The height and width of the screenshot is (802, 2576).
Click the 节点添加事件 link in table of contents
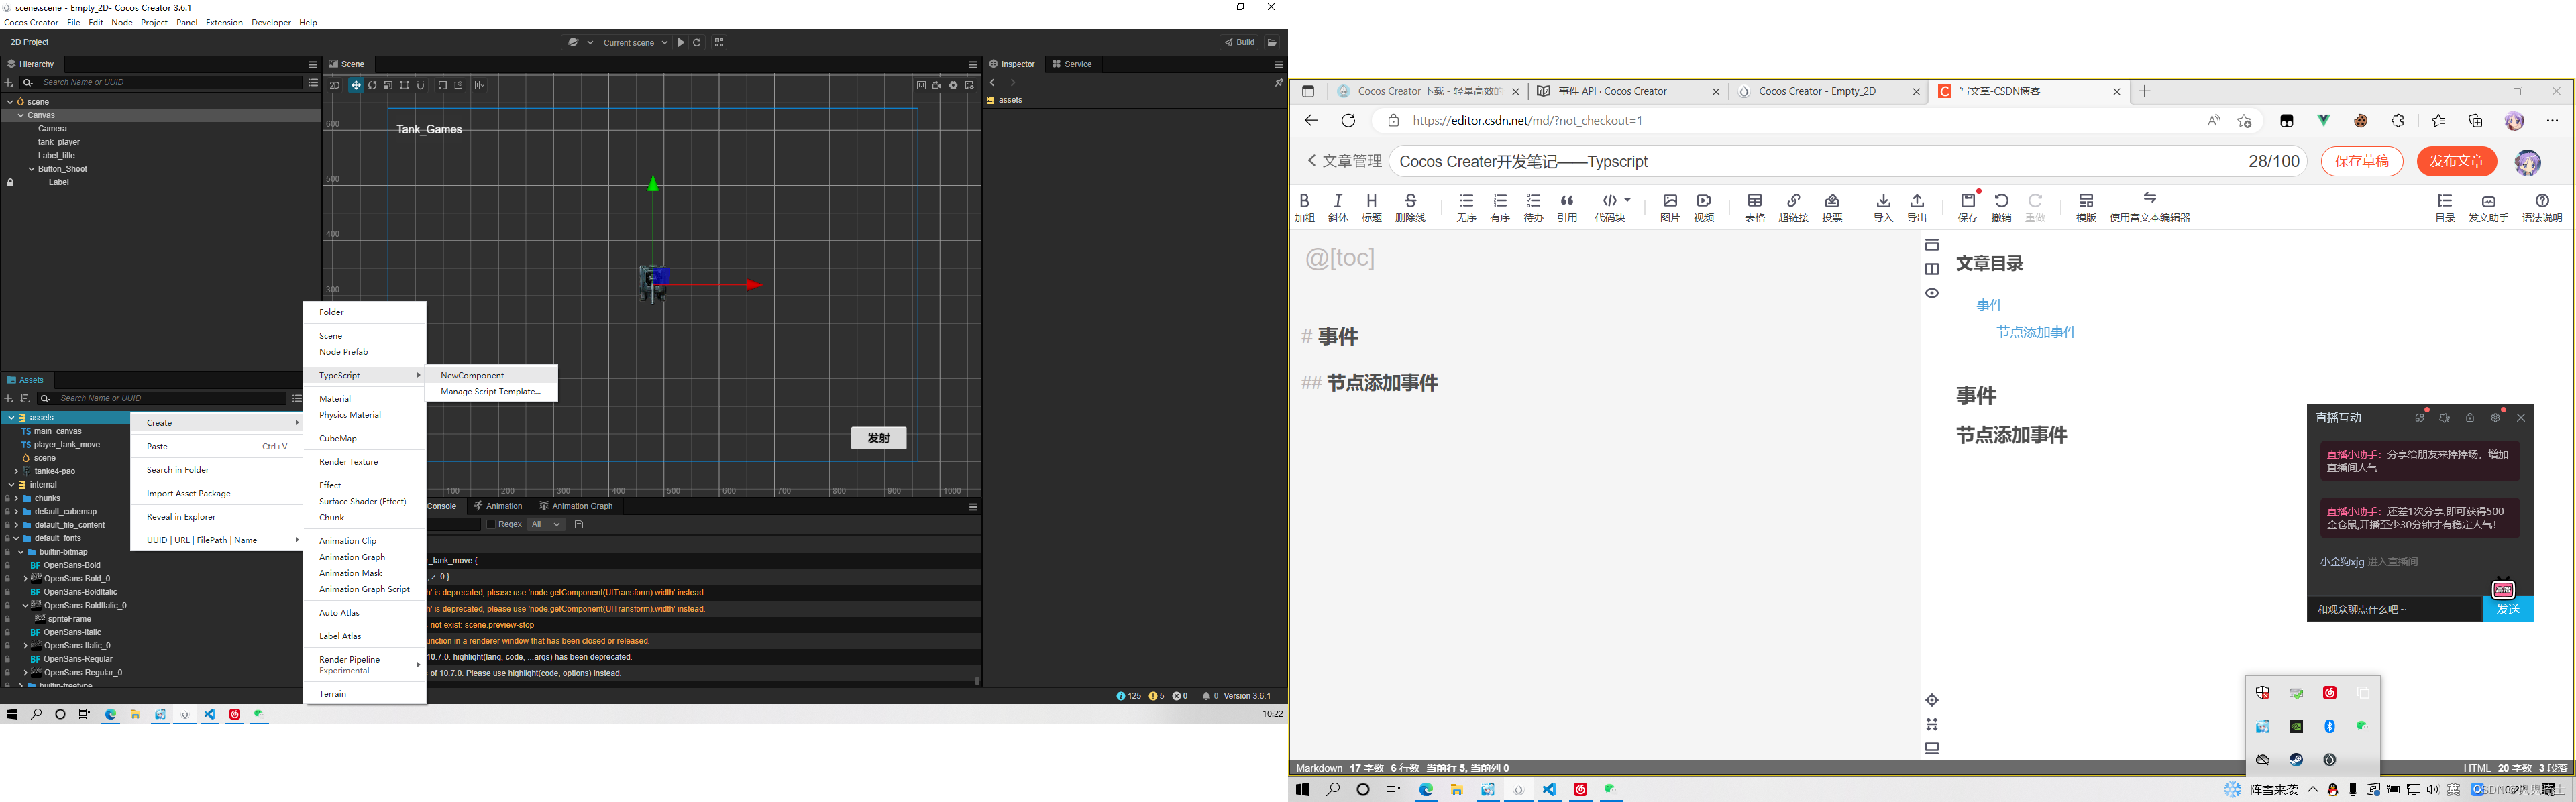2036,332
